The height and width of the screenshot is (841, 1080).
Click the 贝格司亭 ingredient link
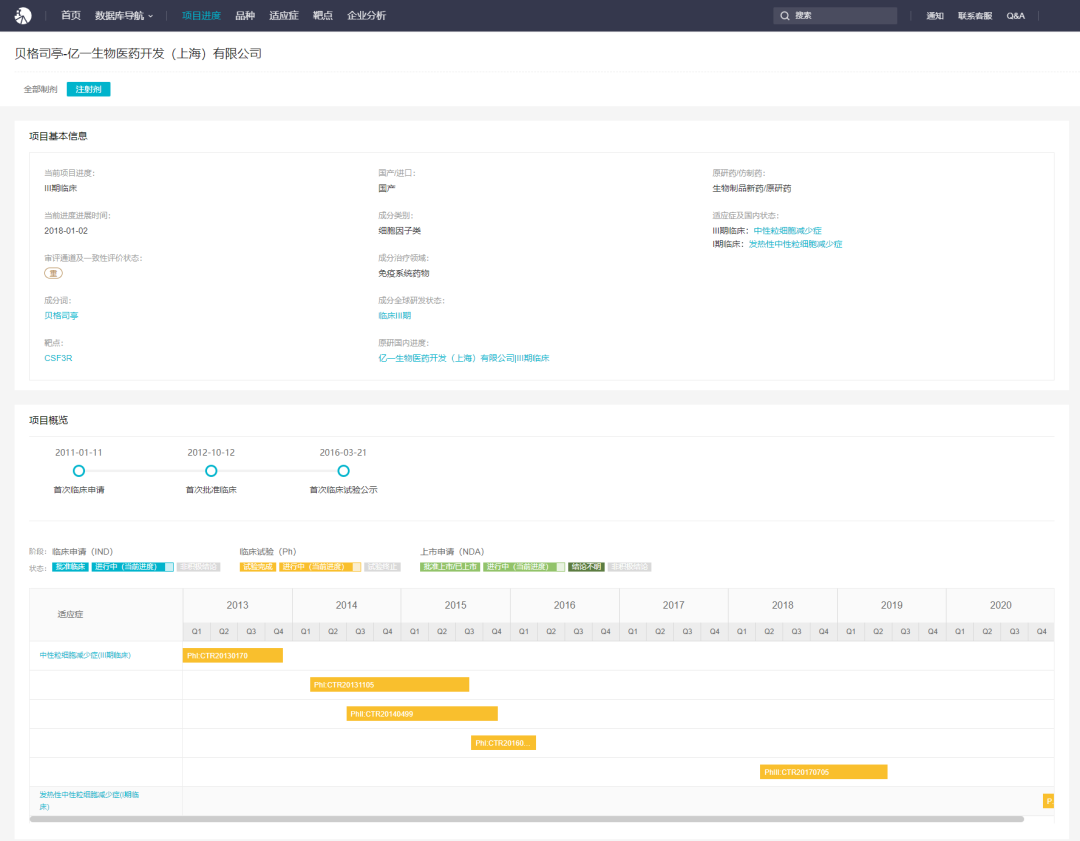tap(61, 316)
